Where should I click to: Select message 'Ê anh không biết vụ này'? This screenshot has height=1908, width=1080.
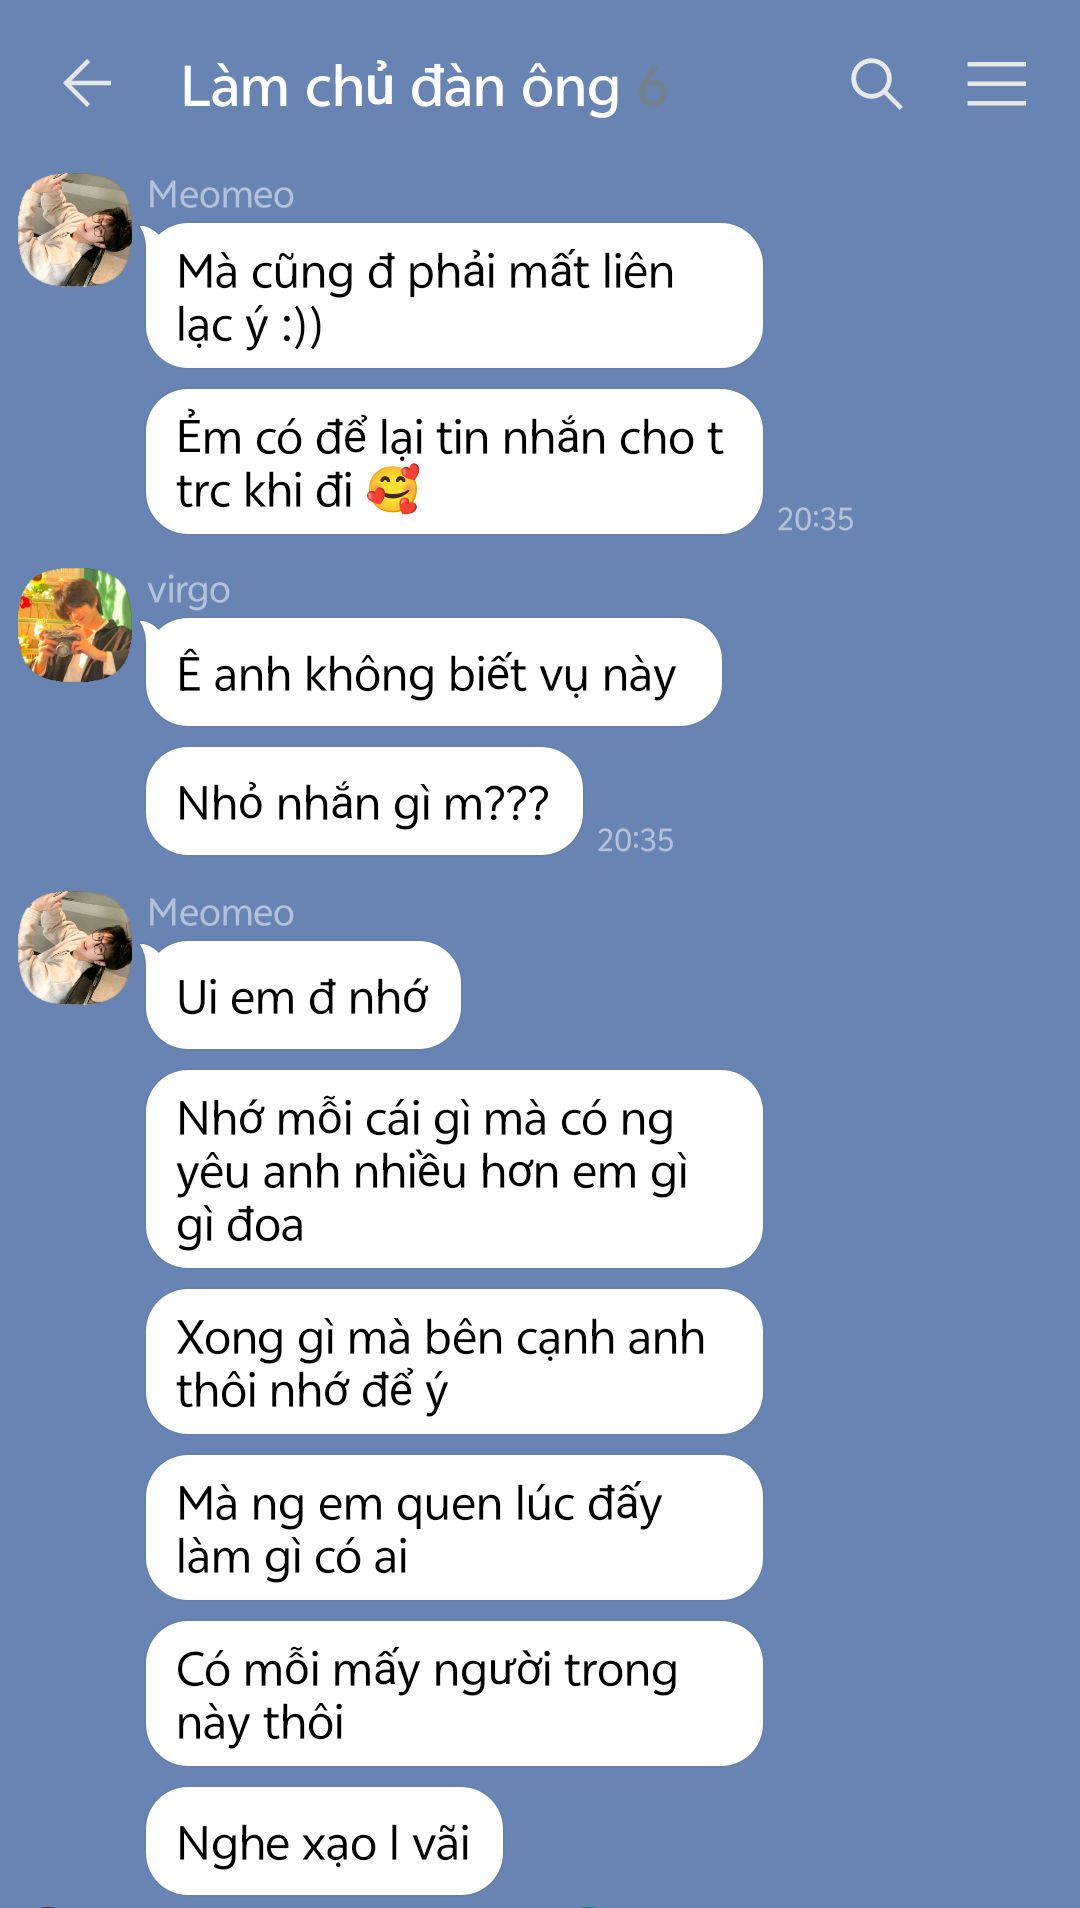(433, 672)
